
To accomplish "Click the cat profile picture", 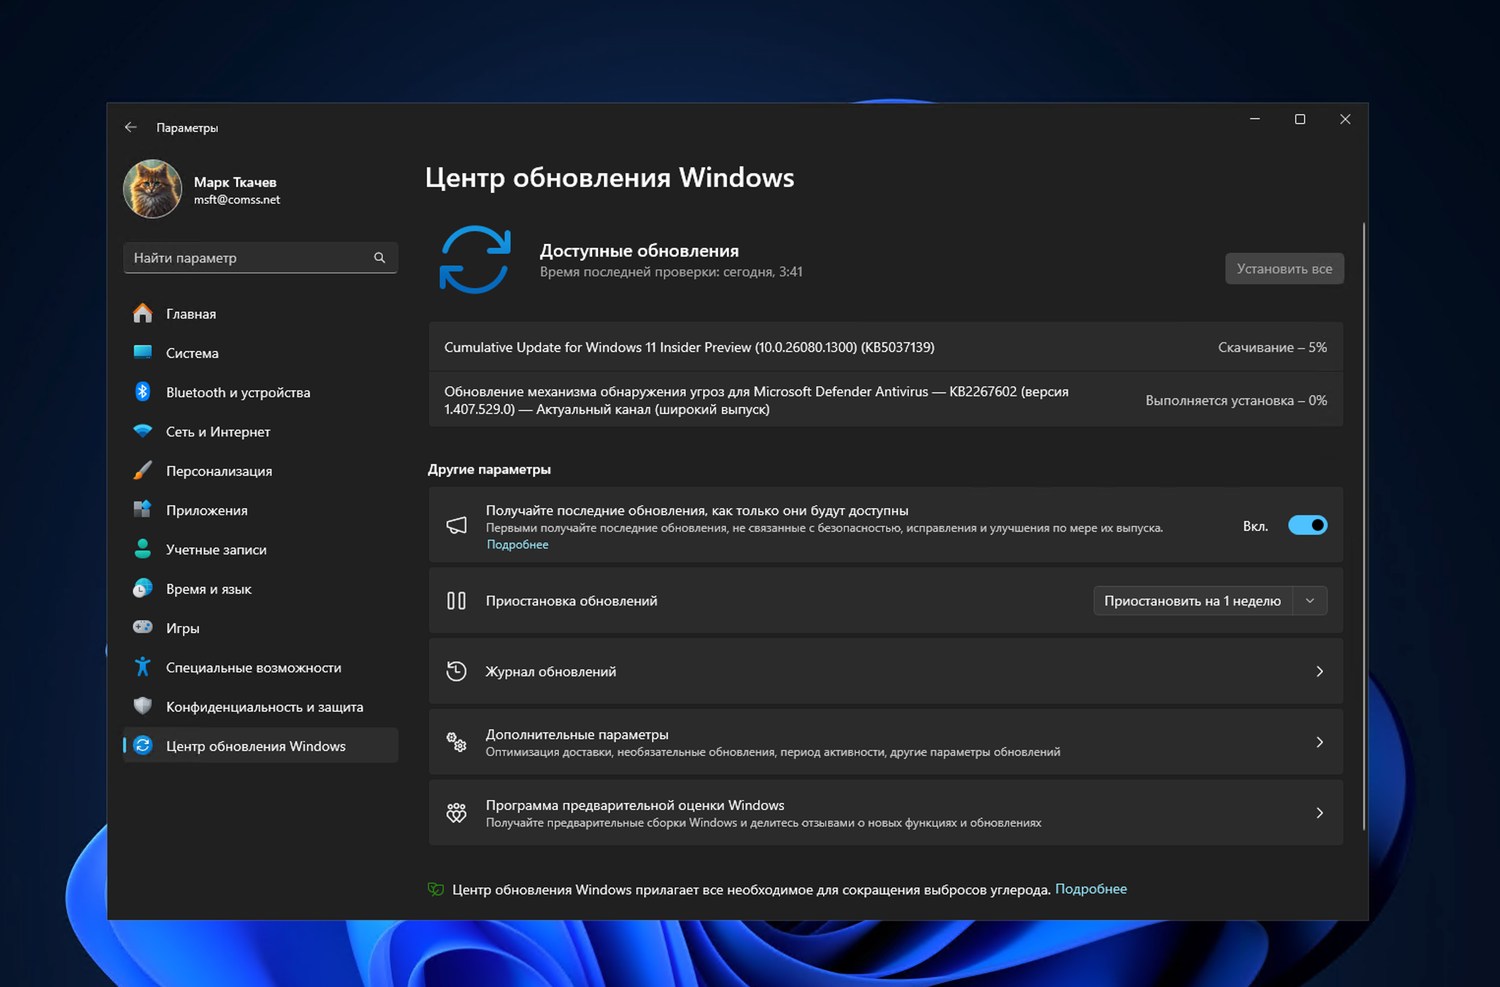I will tap(152, 188).
